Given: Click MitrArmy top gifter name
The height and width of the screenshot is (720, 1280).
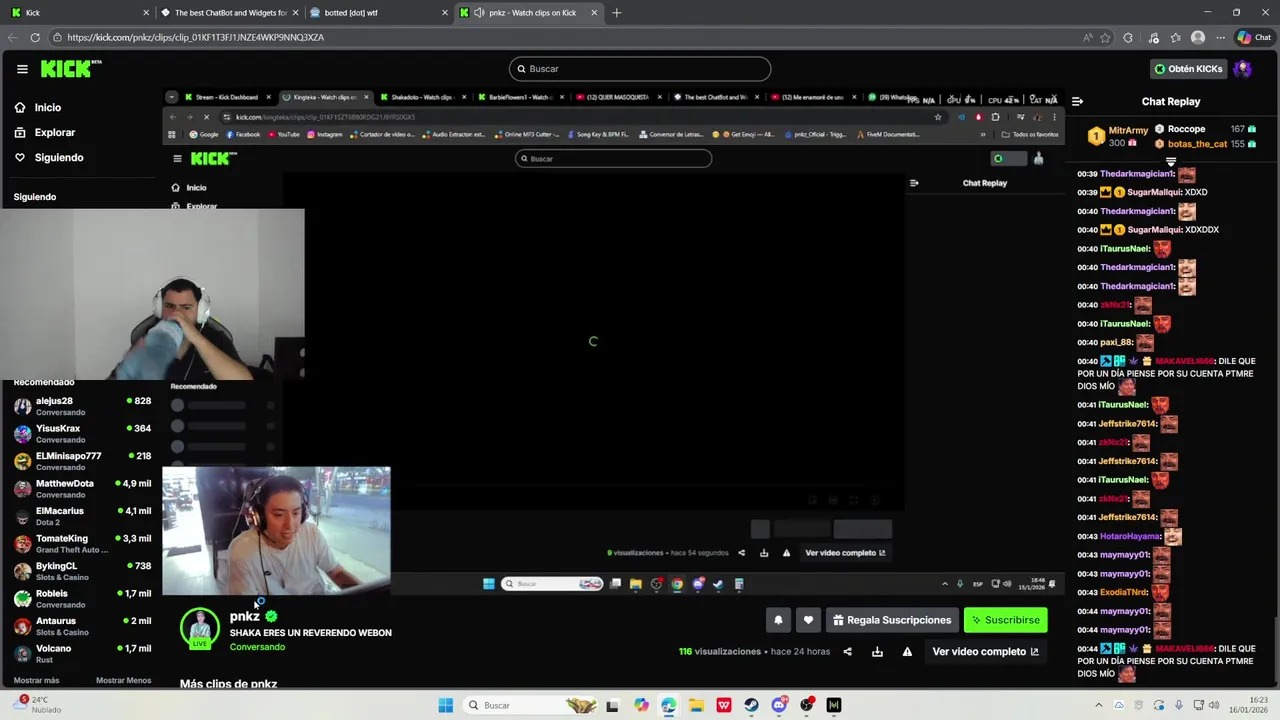Looking at the screenshot, I should (x=1129, y=130).
